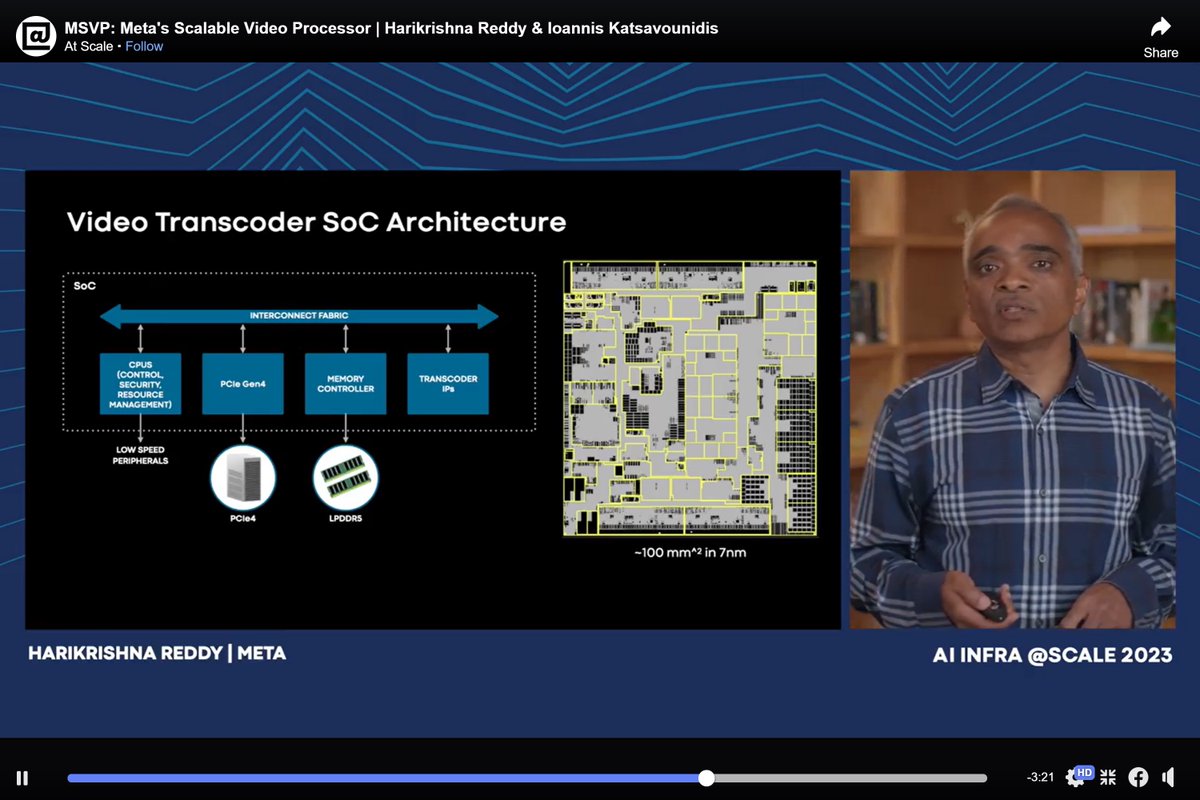This screenshot has width=1200, height=800.
Task: Exit fullscreen using the shrink arrows icon
Action: 1107,776
